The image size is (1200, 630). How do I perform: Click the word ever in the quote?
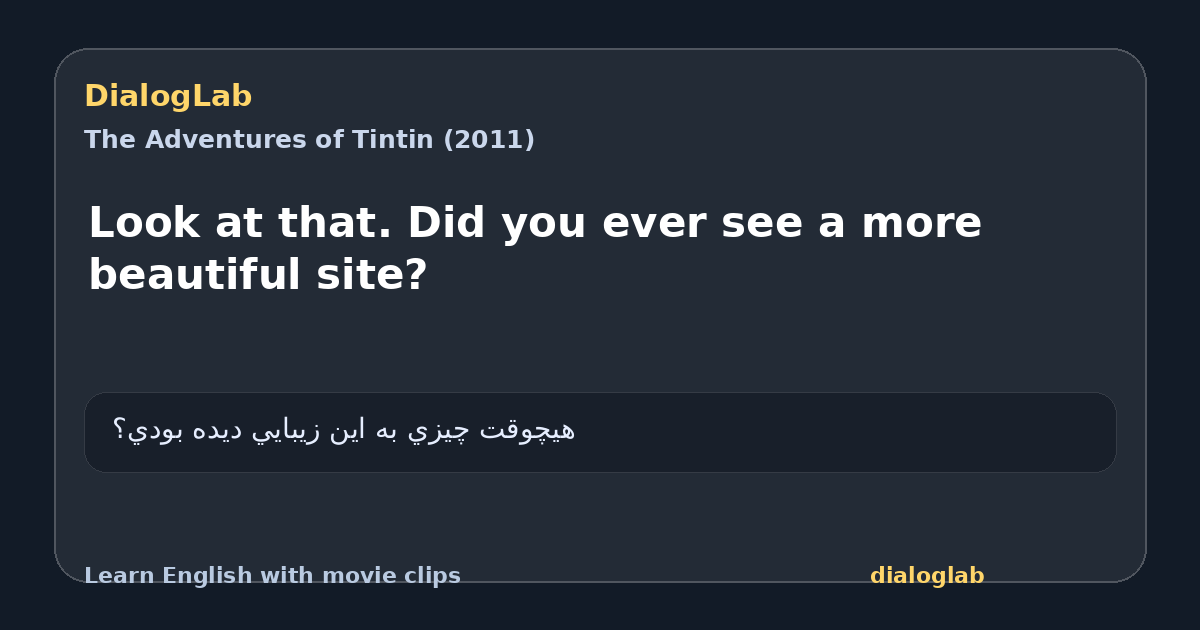point(655,223)
